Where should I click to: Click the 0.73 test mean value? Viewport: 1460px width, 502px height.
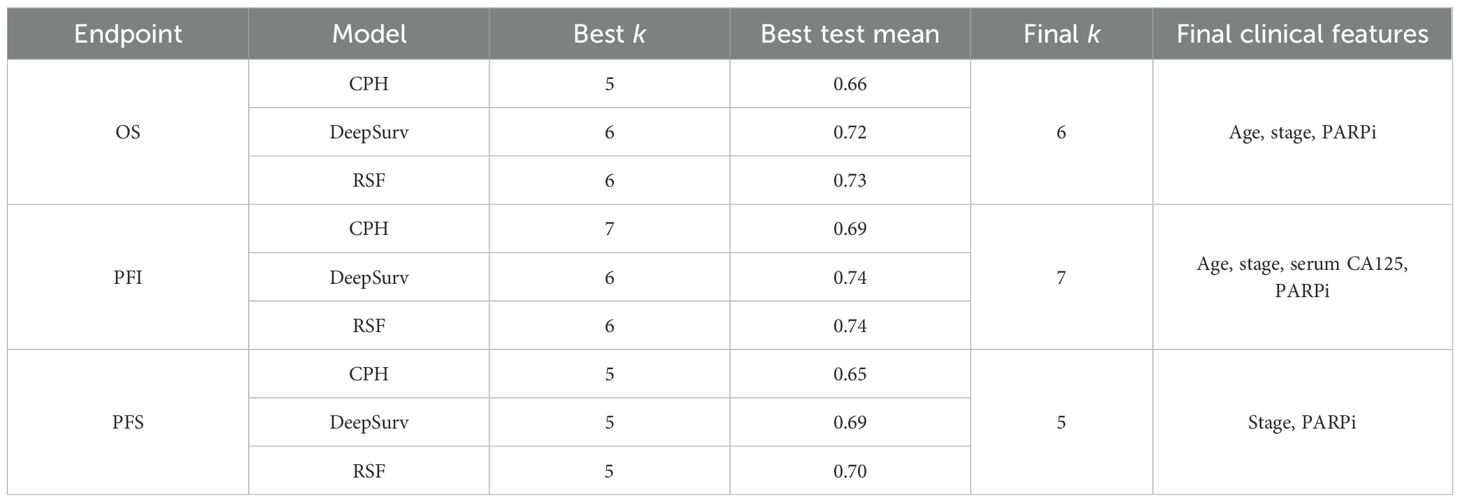(x=849, y=180)
